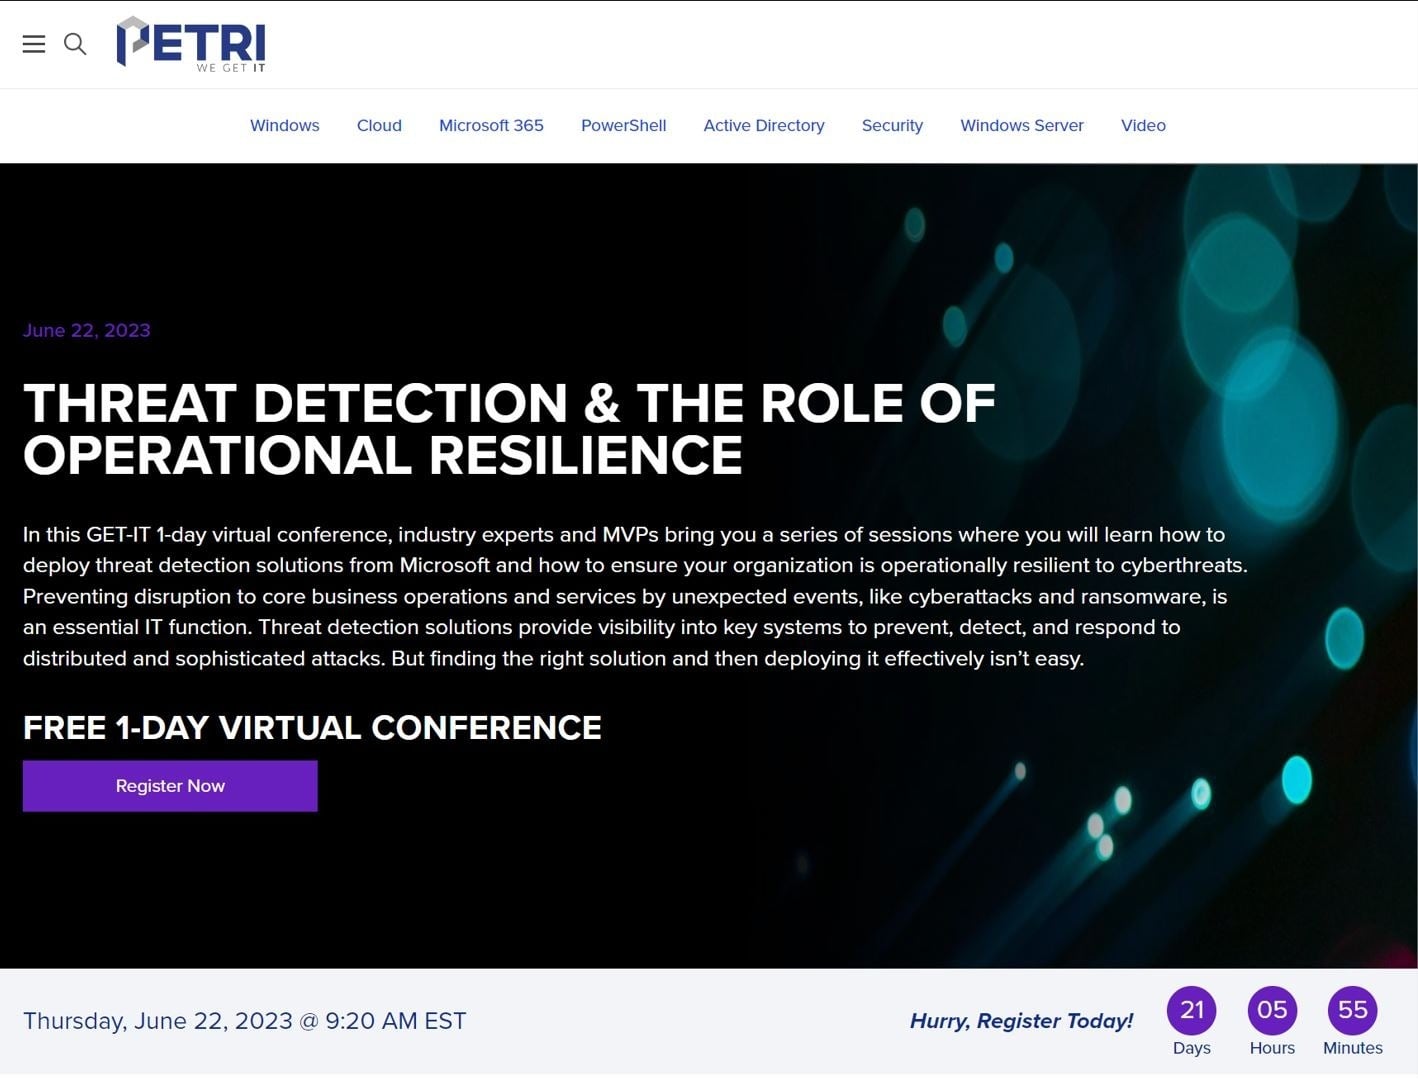Open Windows Server category
This screenshot has height=1079, width=1418.
[x=1022, y=125]
